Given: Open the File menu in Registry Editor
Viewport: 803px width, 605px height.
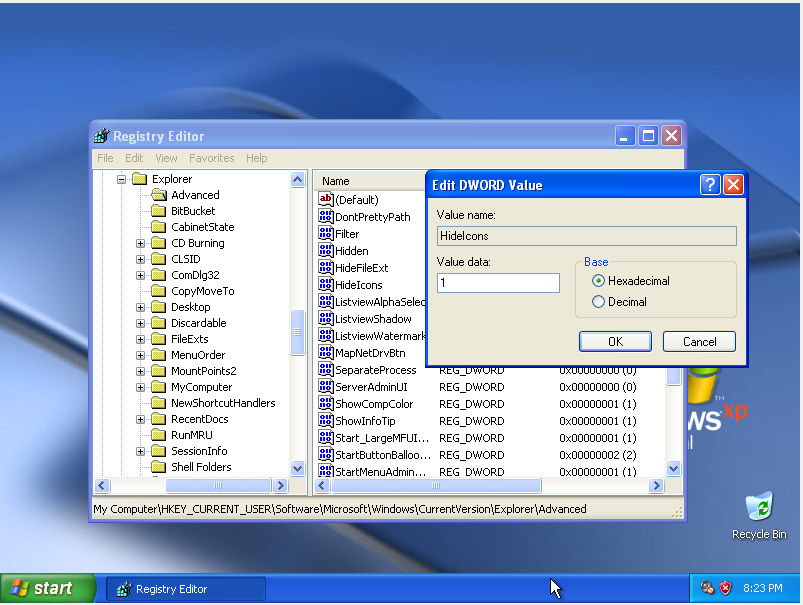Looking at the screenshot, I should [105, 158].
